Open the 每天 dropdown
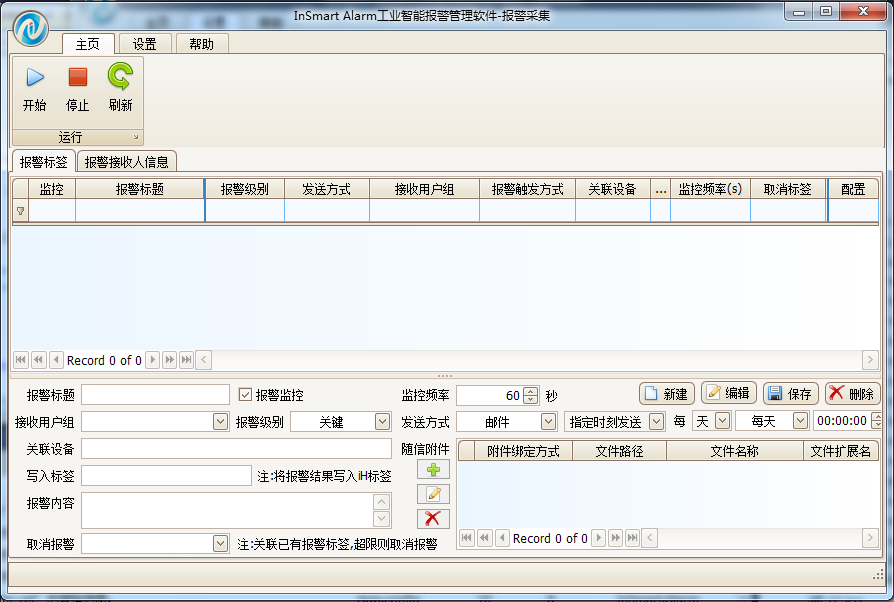 800,421
